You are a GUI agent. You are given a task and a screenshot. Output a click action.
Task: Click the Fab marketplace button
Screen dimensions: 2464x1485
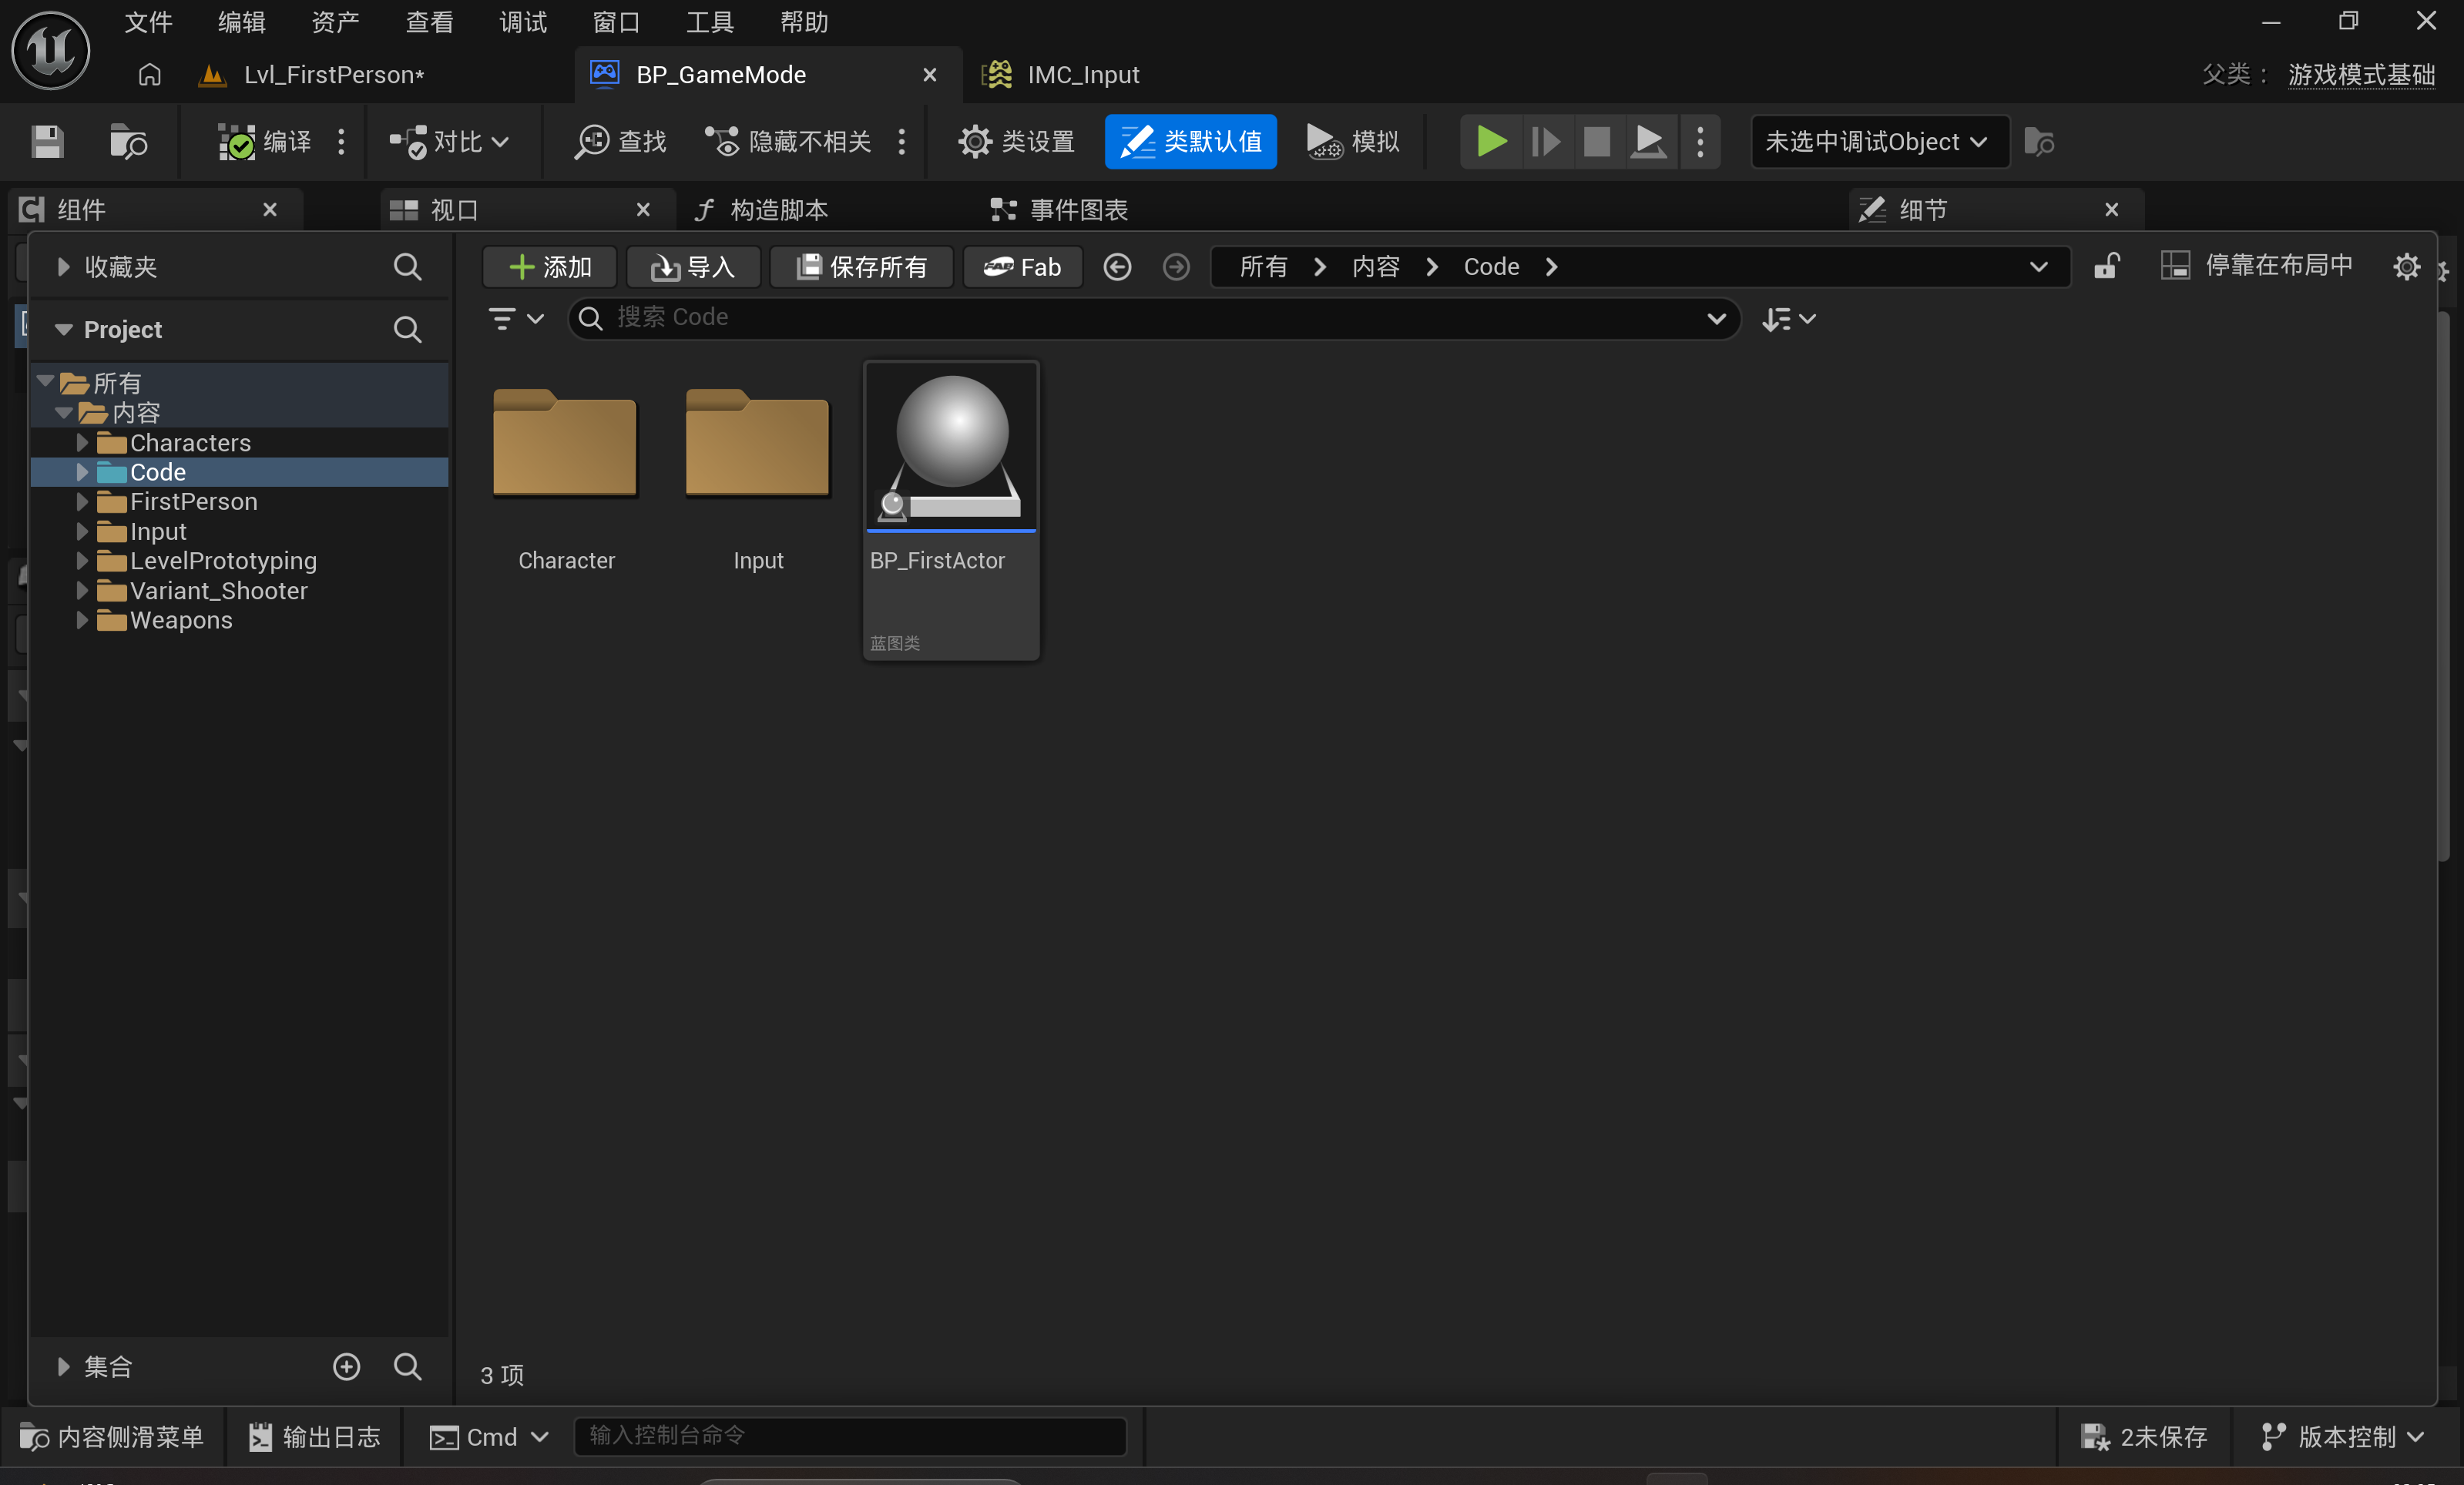click(1022, 266)
